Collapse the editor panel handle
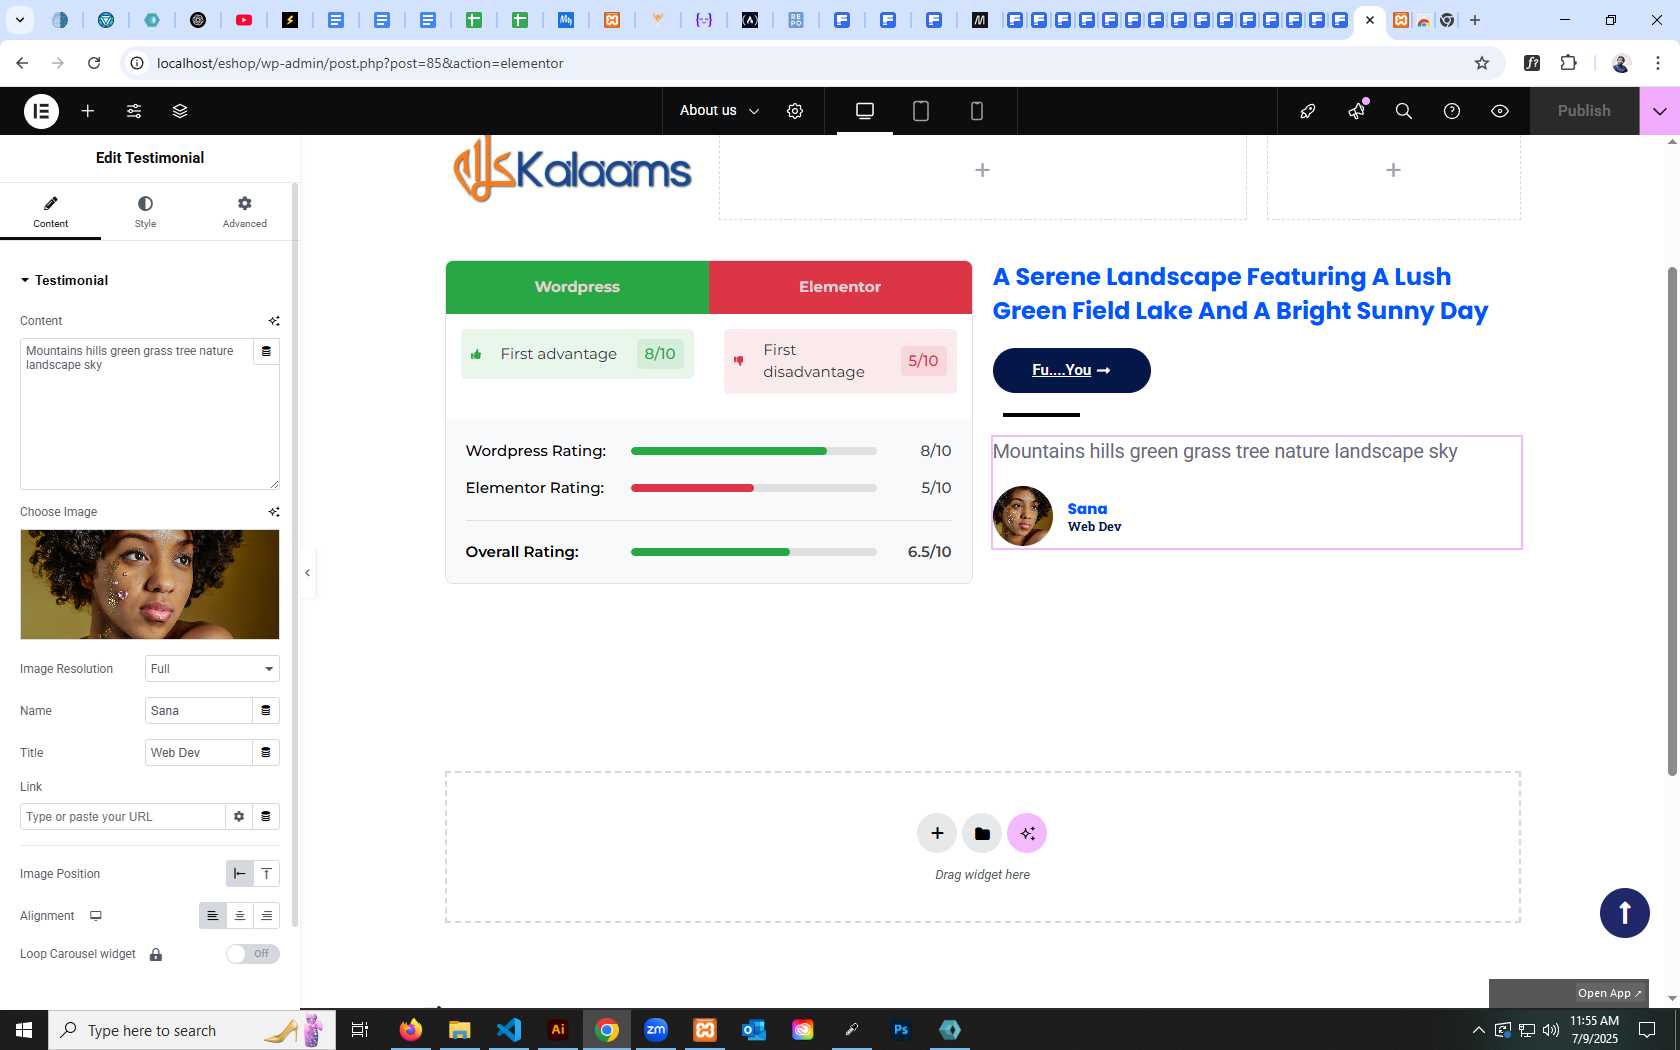 click(308, 573)
